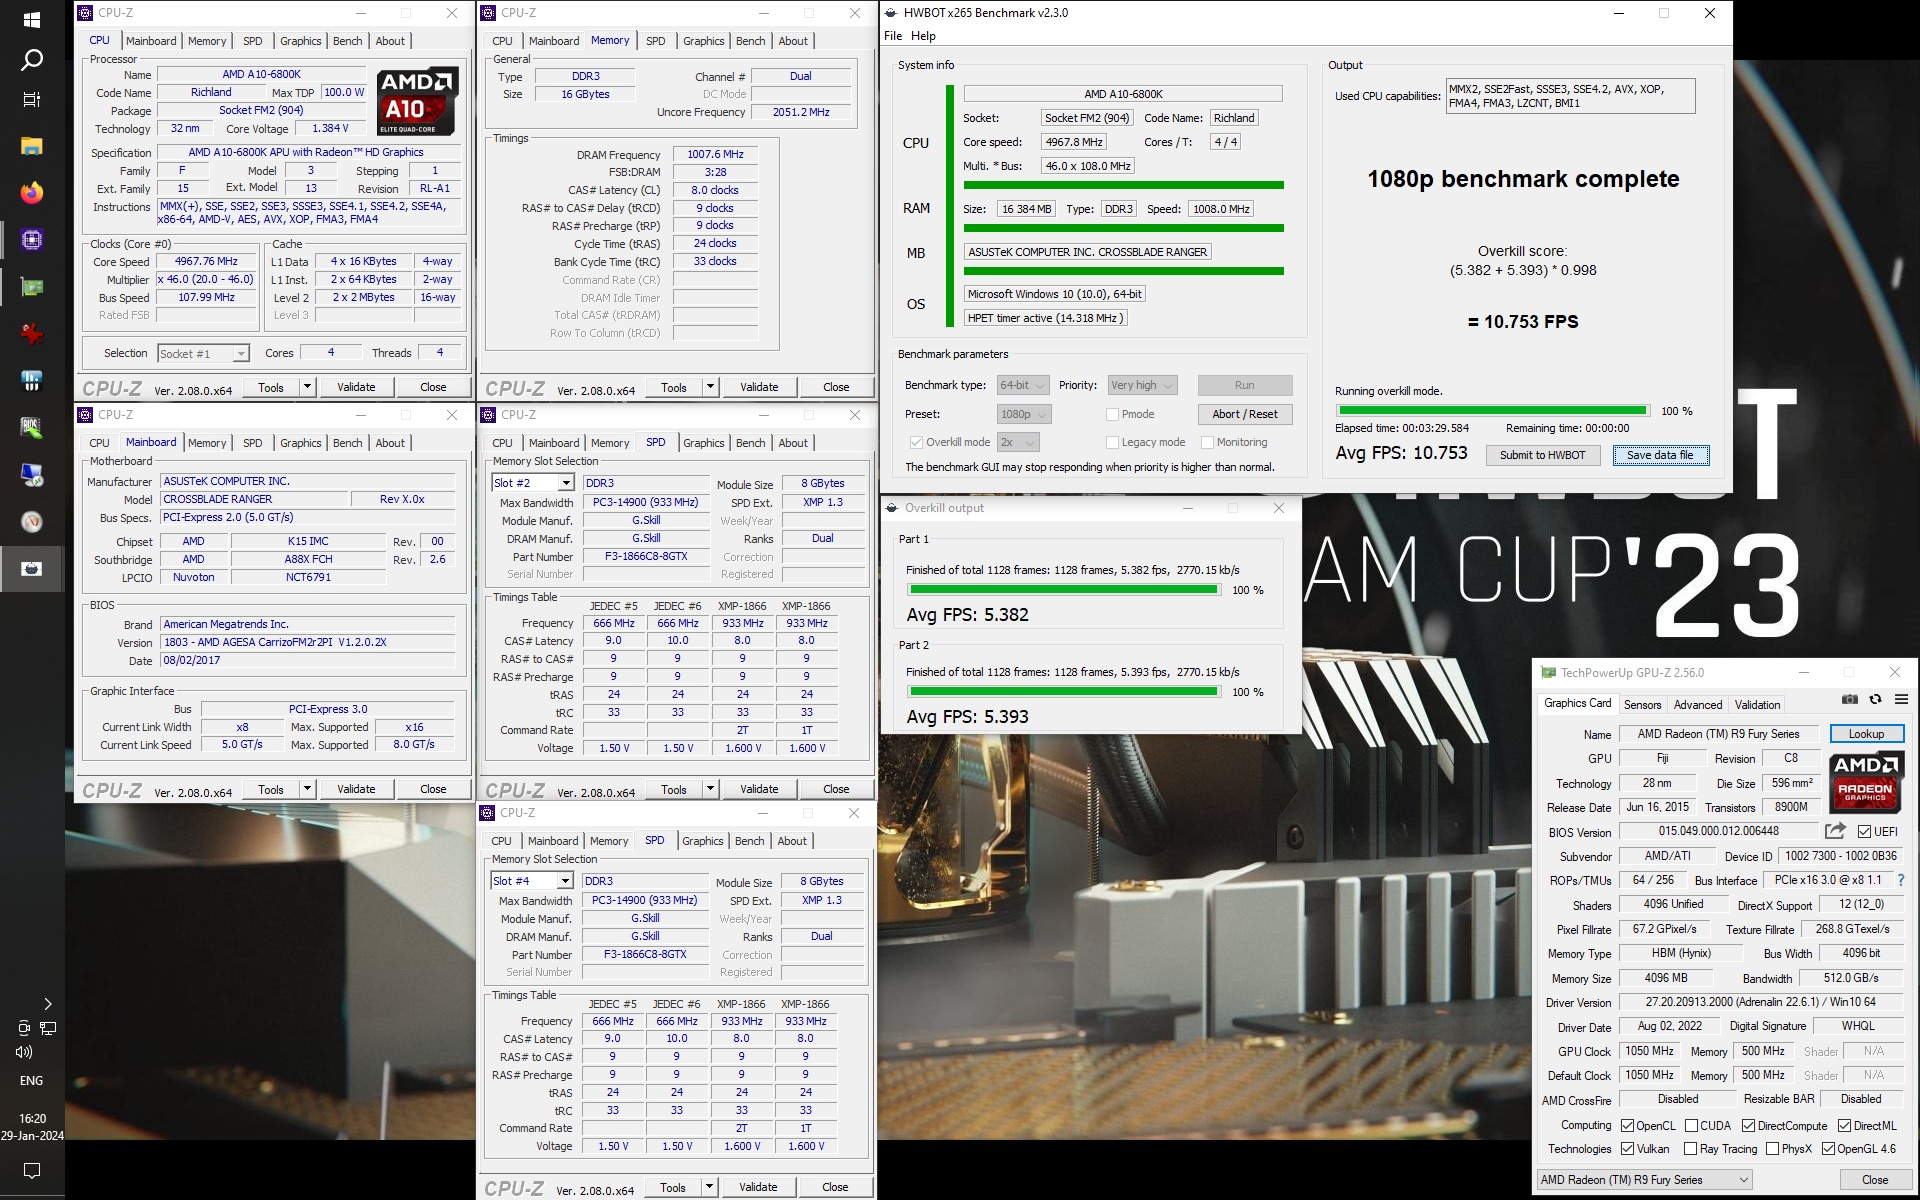Open Firefox from the taskbar
The image size is (1920, 1200).
click(x=32, y=192)
